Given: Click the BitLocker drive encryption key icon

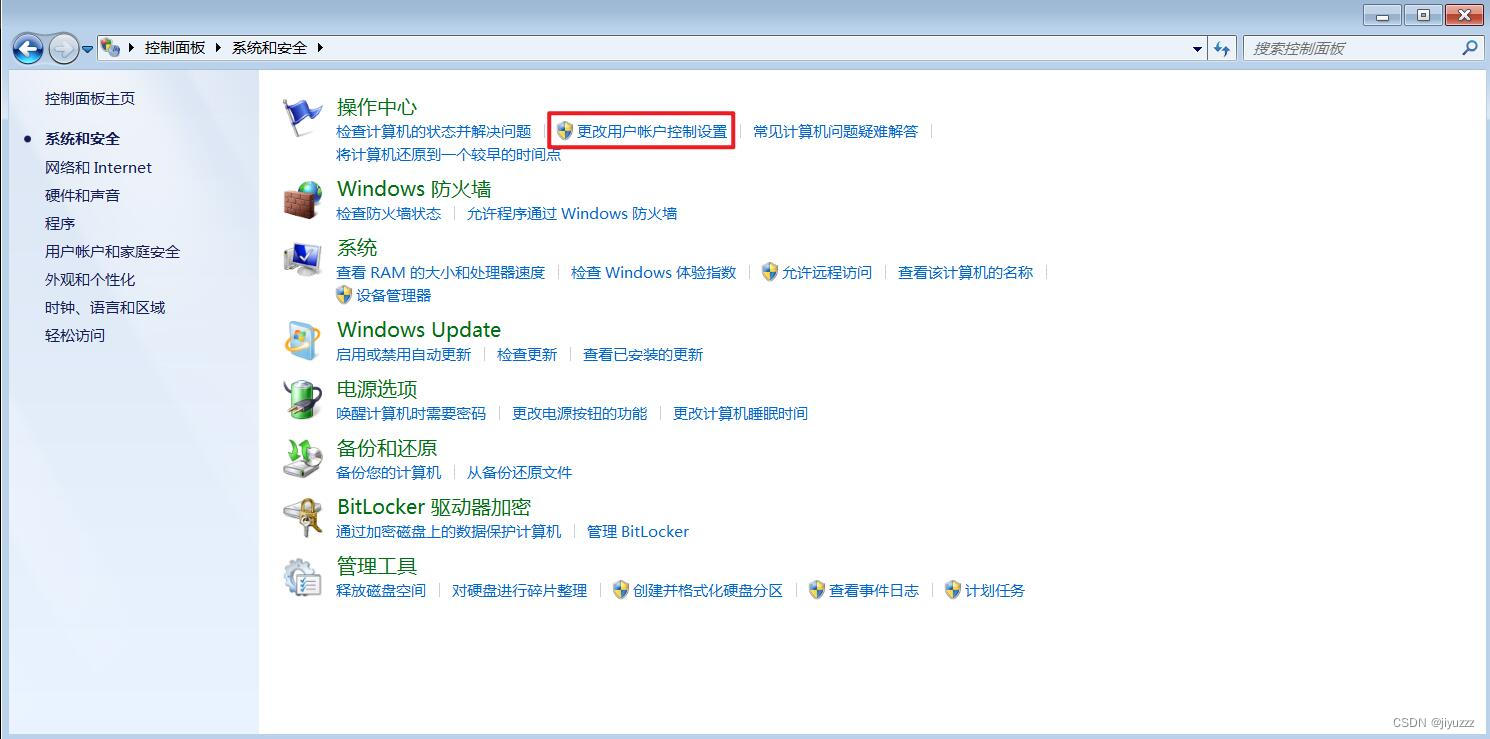Looking at the screenshot, I should pos(302,518).
